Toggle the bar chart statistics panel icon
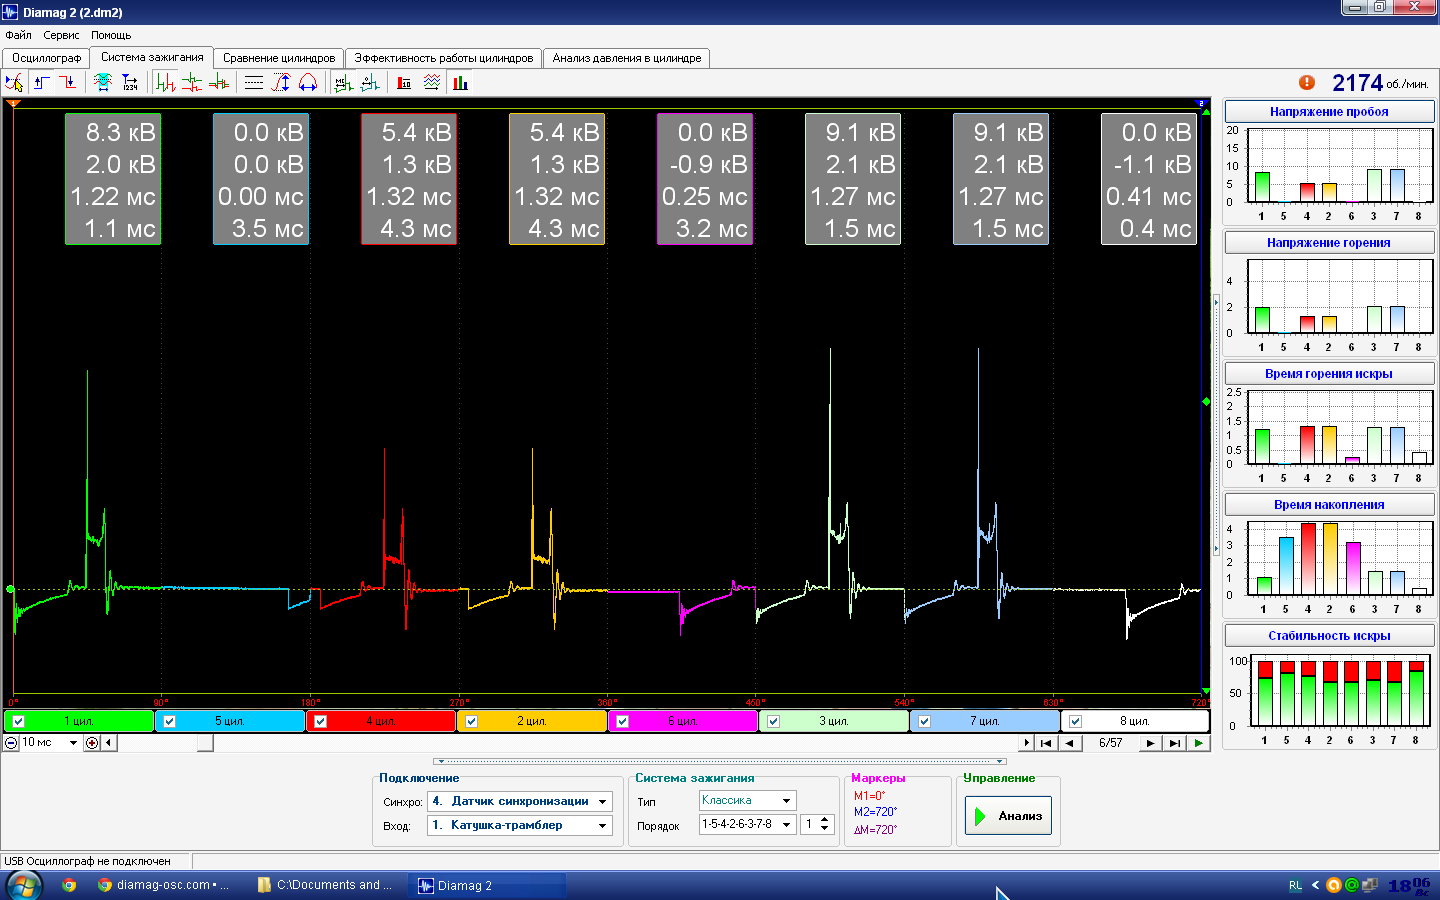 pyautogui.click(x=460, y=83)
